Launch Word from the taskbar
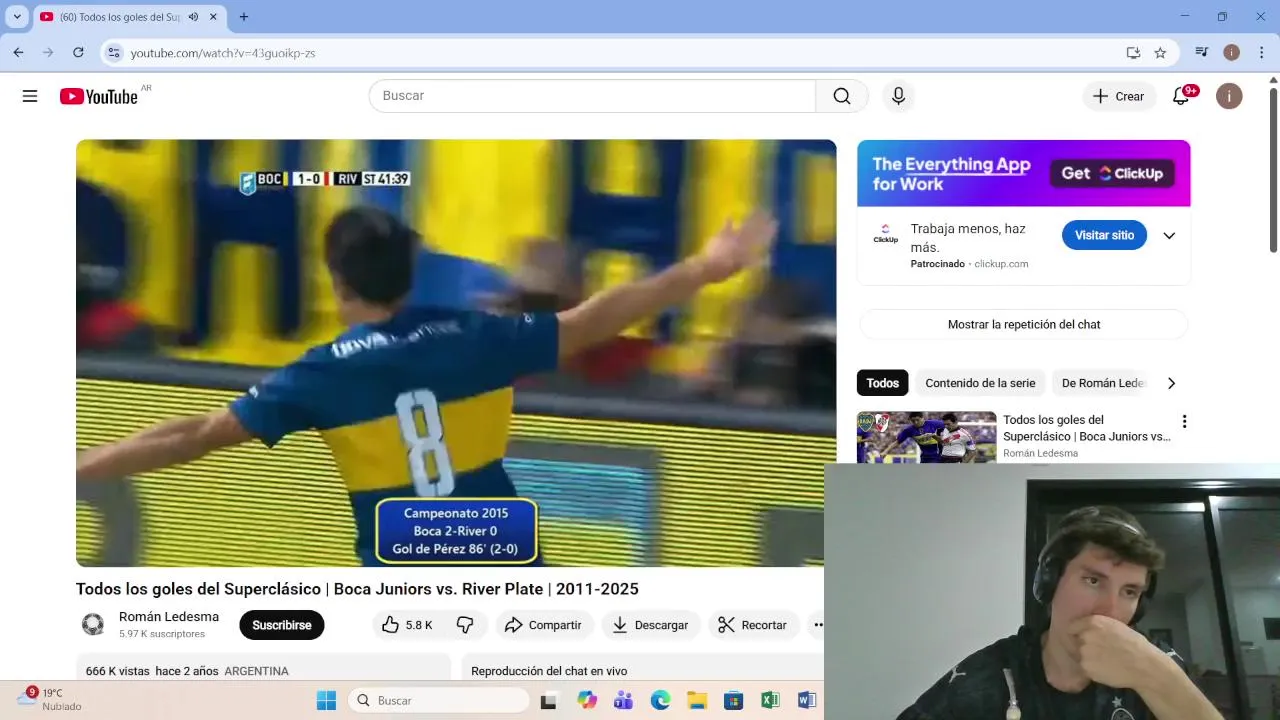Screen dimensions: 1280x720 806,701
